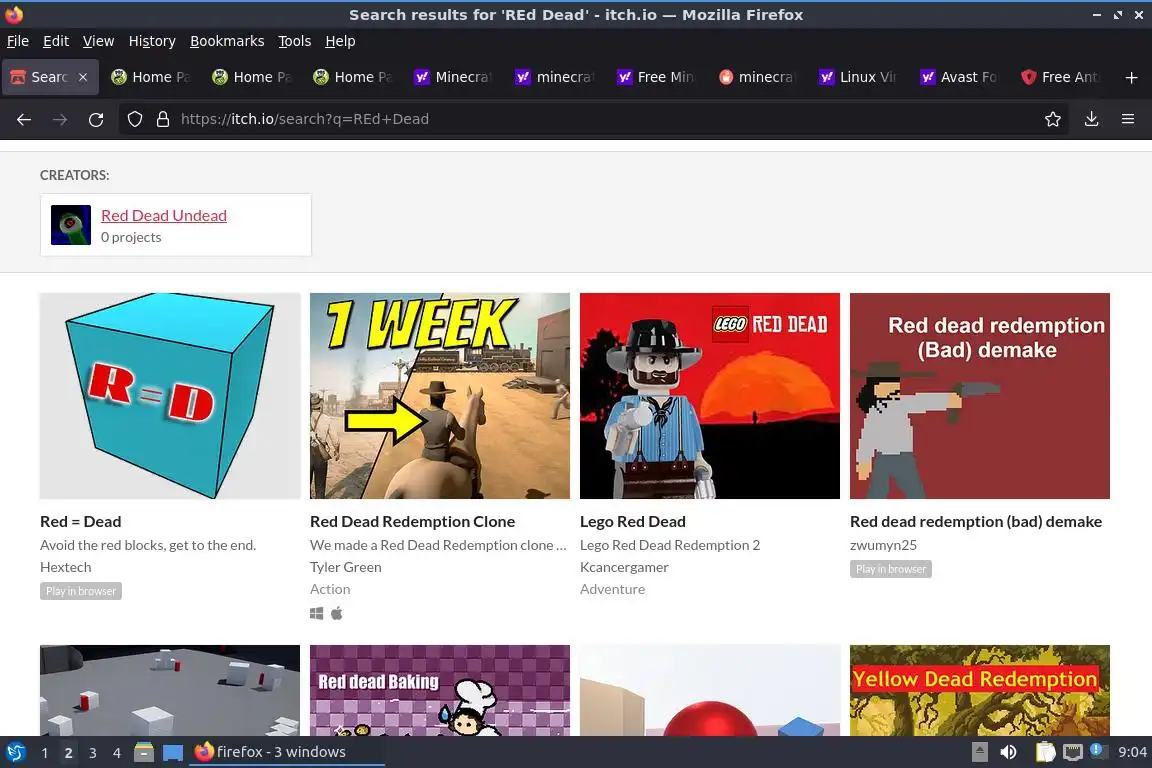Screen dimensions: 1152x768
Task: Bookmark this page with the star
Action: [1053, 119]
